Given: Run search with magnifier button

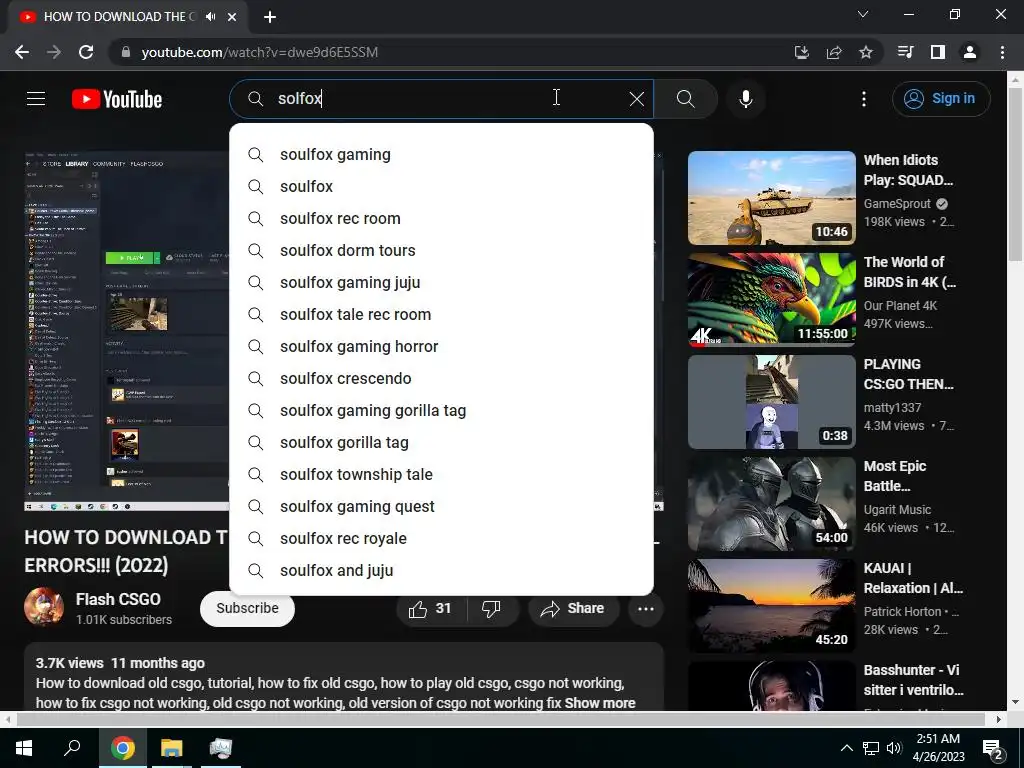Looking at the screenshot, I should [x=686, y=99].
